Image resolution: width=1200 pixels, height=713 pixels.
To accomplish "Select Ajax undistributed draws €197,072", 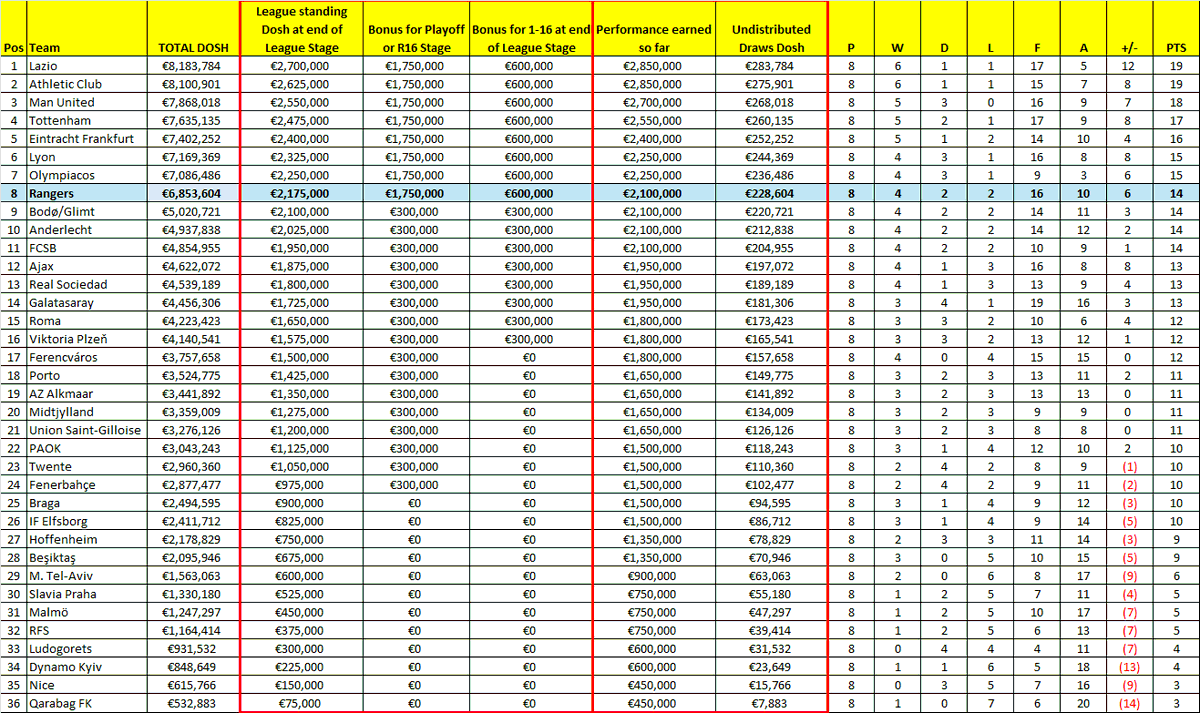I will 771,266.
